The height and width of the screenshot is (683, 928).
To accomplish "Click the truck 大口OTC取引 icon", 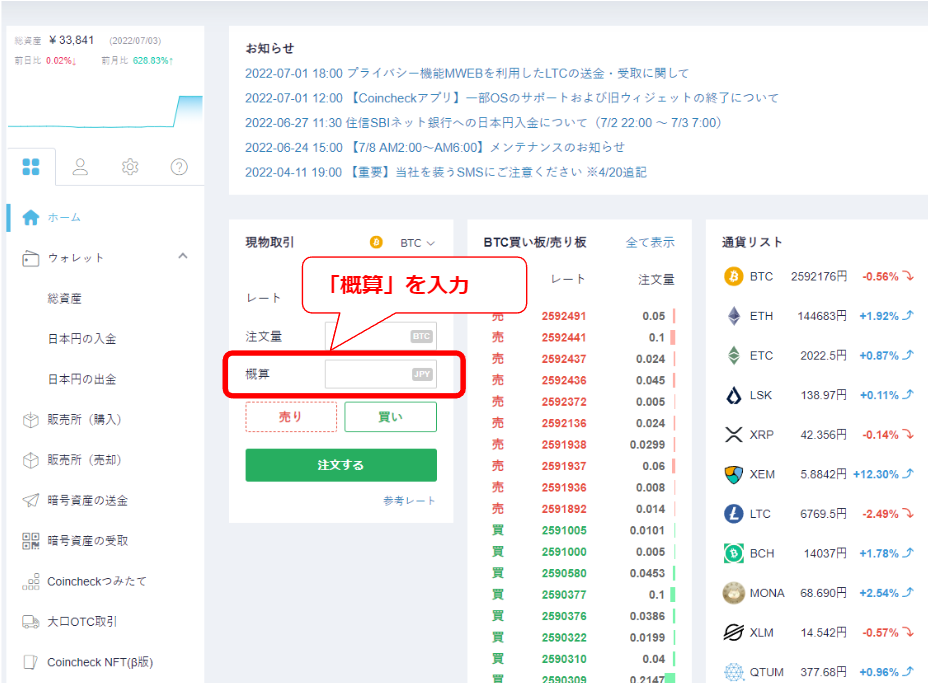I will pyautogui.click(x=31, y=622).
